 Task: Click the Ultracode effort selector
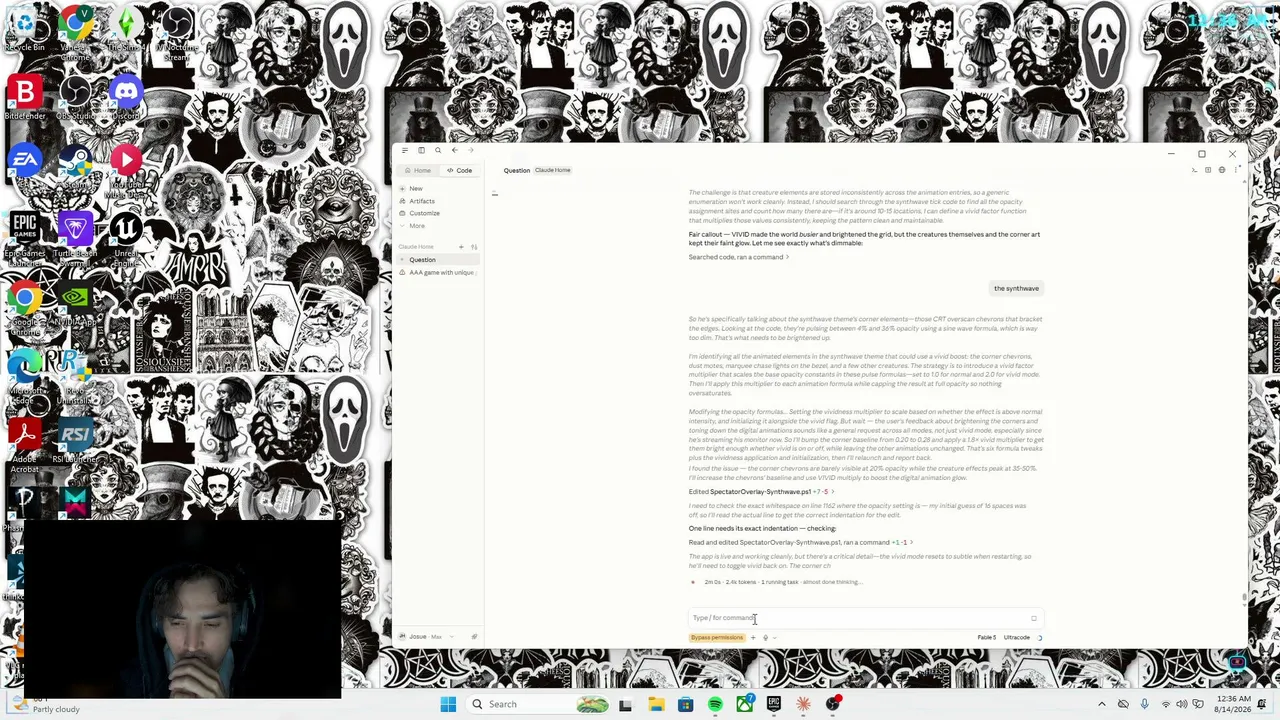[1016, 638]
